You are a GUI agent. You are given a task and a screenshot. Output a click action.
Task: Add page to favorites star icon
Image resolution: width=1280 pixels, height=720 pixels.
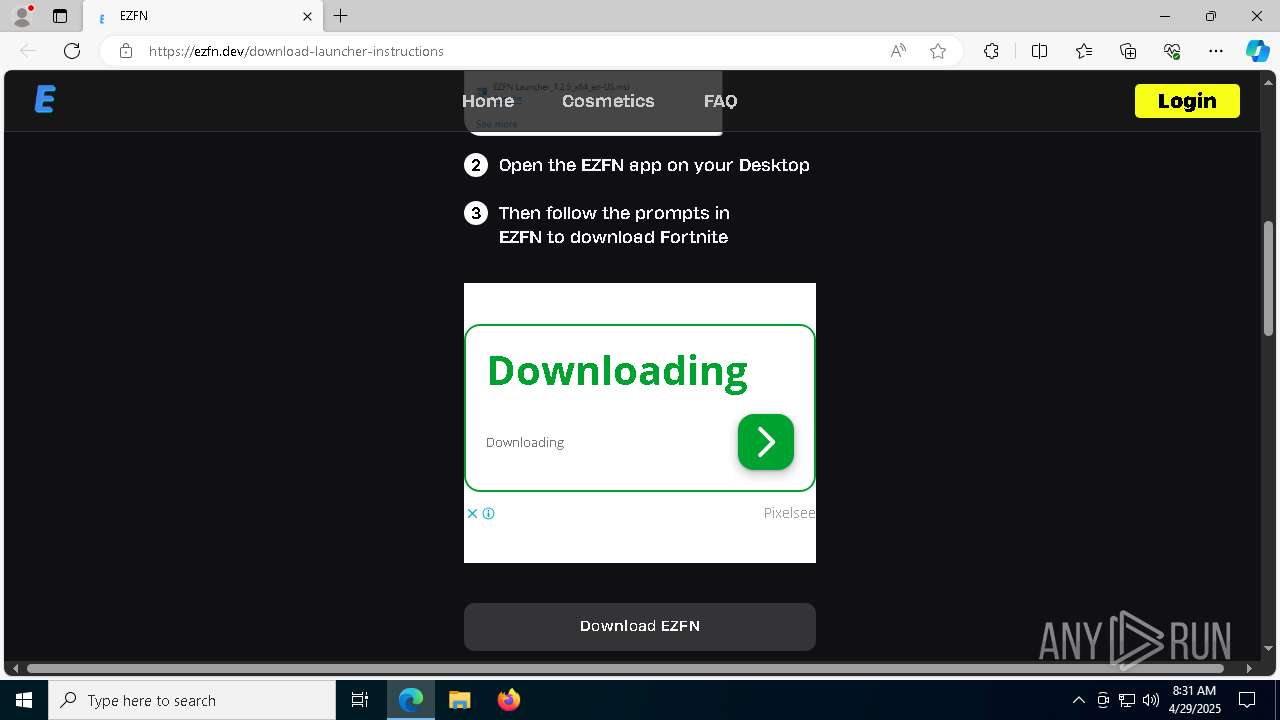coord(938,51)
